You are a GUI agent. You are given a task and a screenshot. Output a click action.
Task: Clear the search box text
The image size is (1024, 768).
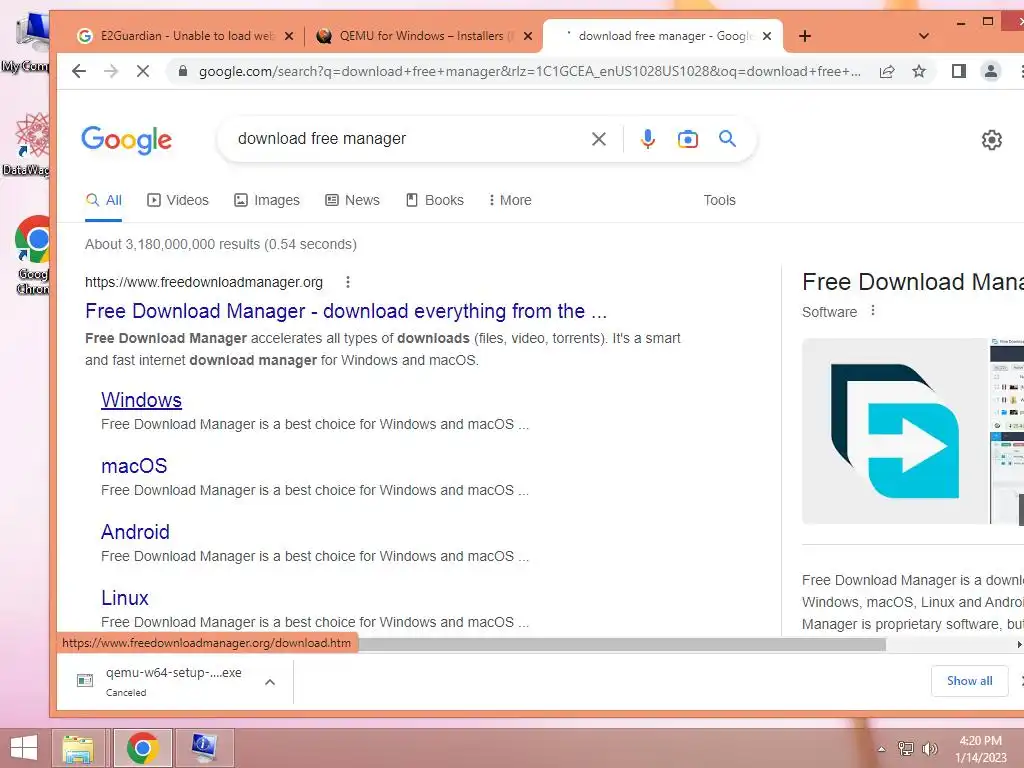[x=599, y=138]
